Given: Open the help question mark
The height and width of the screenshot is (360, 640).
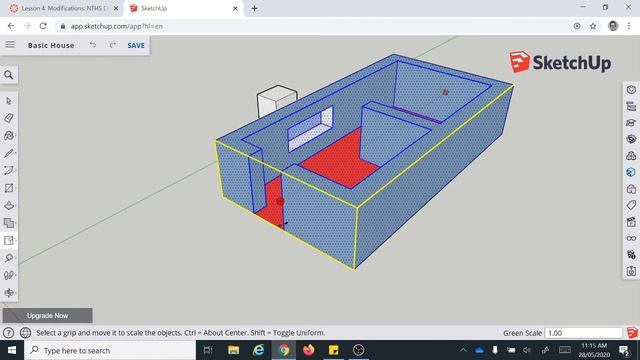Looking at the screenshot, I should coord(8,333).
